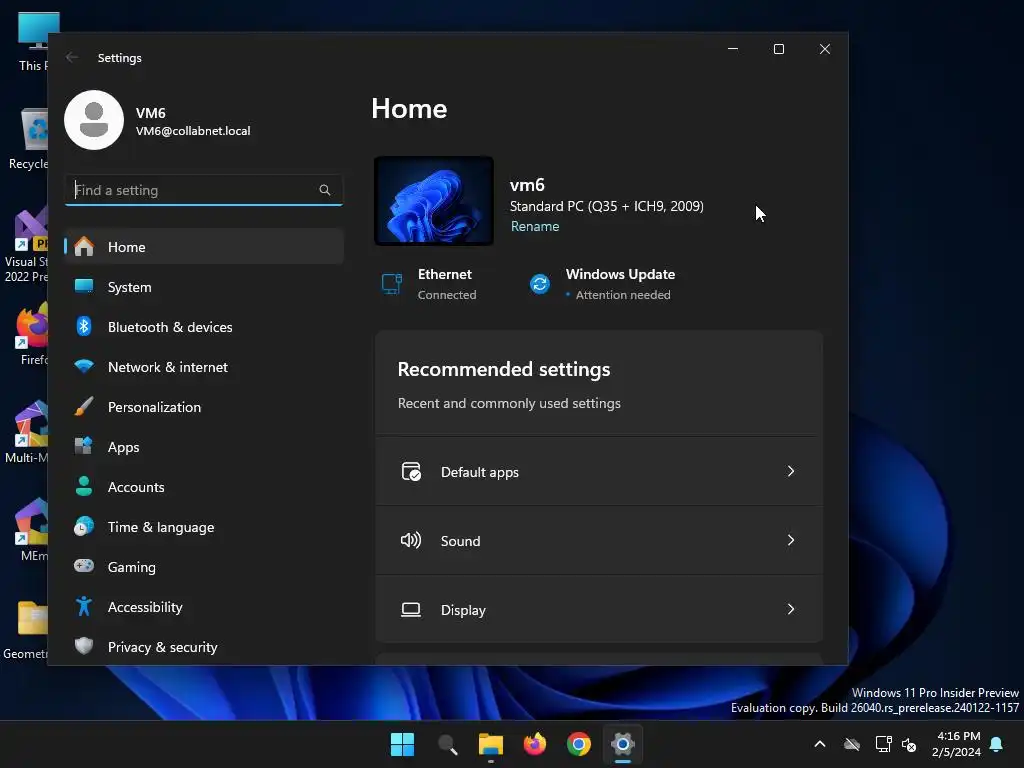Click the Apps icon in sidebar
This screenshot has height=768, width=1024.
click(84, 446)
